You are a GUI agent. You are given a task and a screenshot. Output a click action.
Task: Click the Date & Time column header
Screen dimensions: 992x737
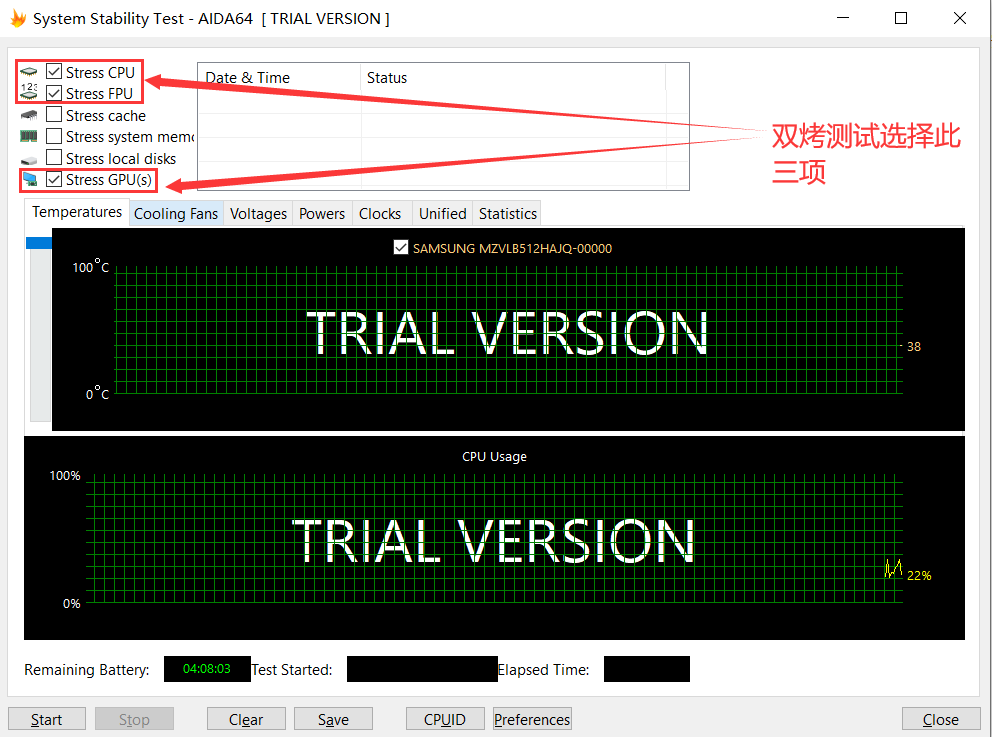[279, 78]
